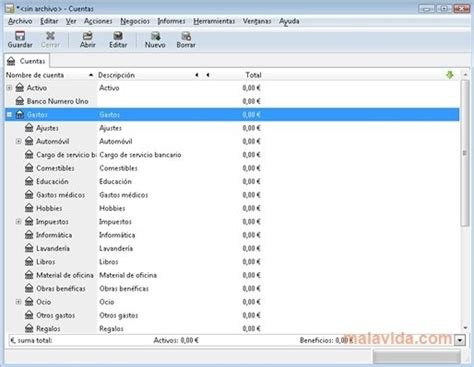Screen dimensions: 474x367
Task: Click the bank icon next to Hobbies
Action: (29, 208)
